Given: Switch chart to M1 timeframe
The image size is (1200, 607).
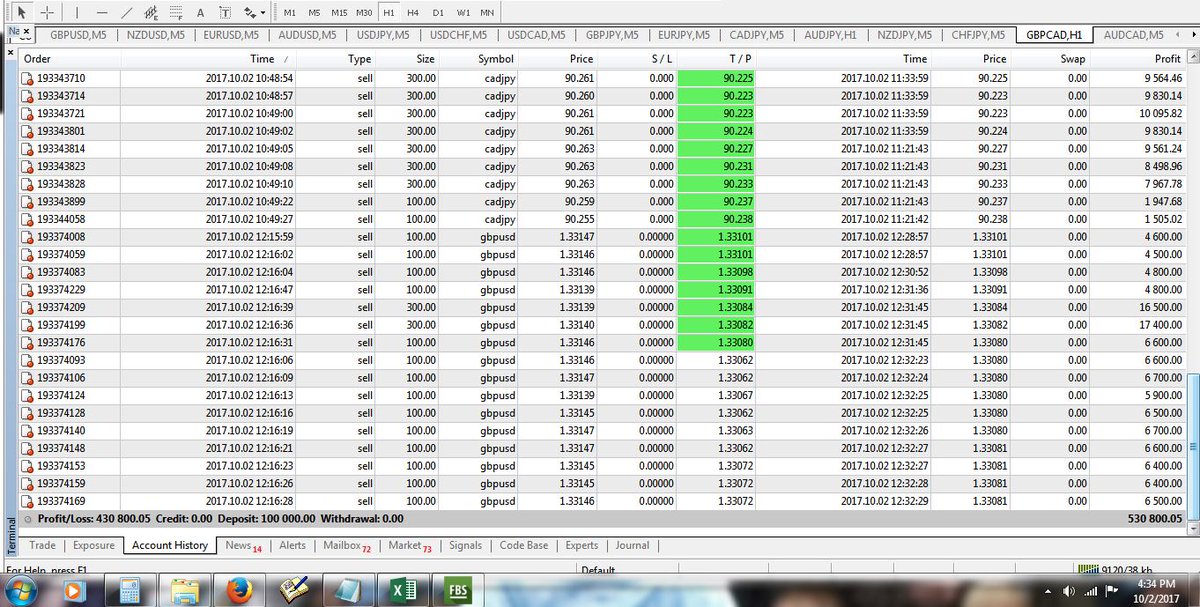Looking at the screenshot, I should pos(289,12).
